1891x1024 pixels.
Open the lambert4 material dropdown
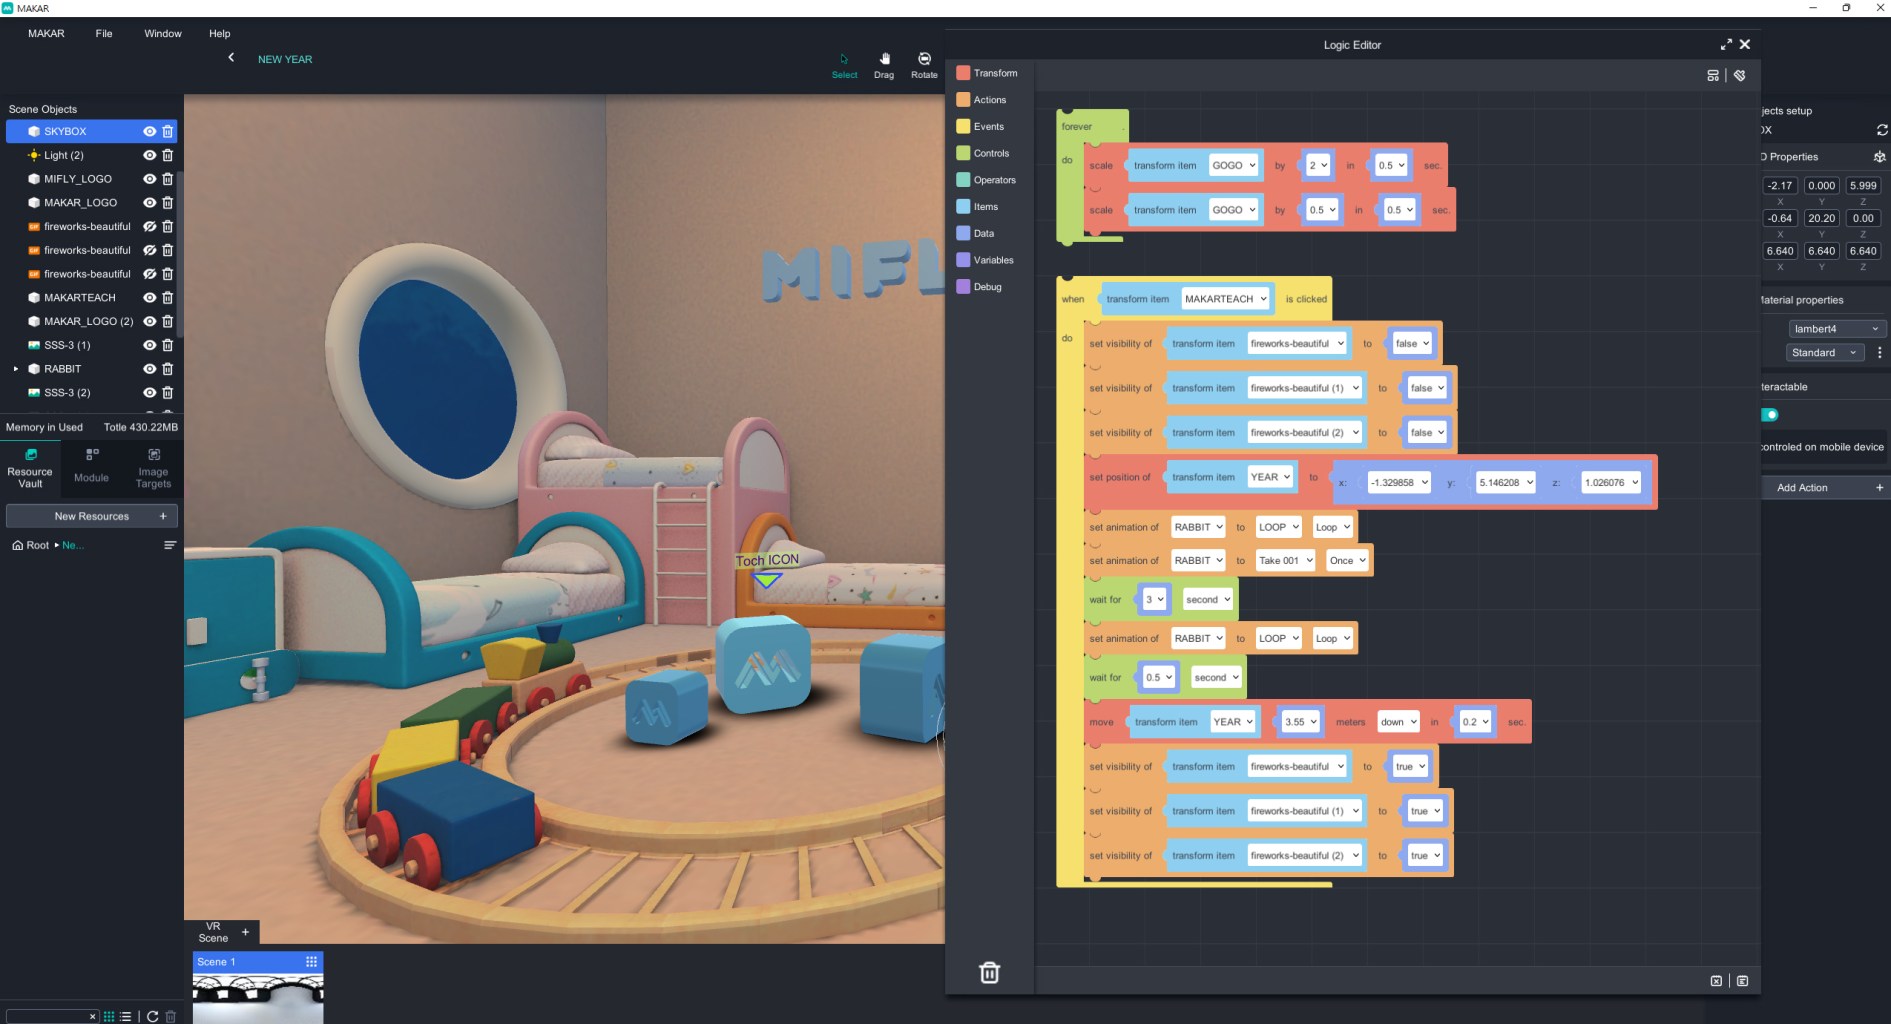coord(1835,329)
